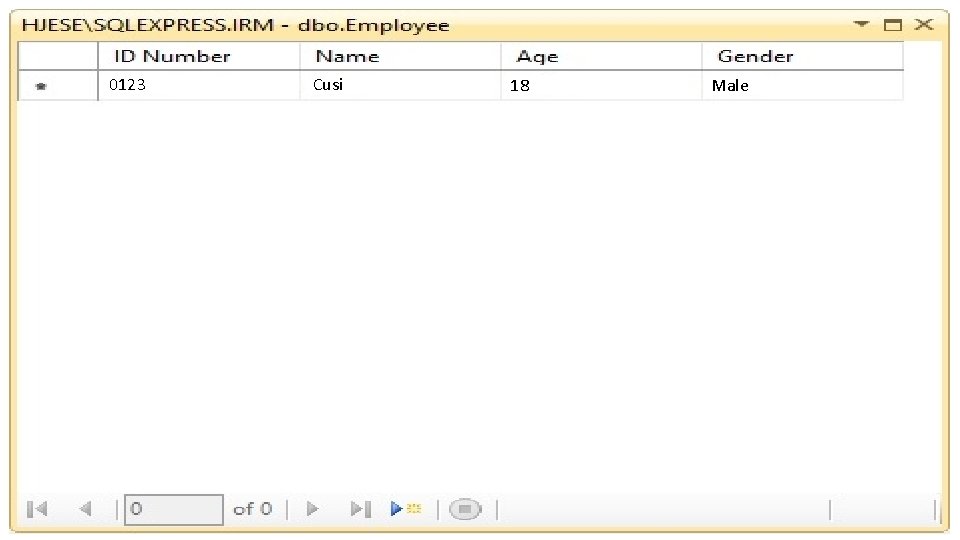Go to the next record
The height and width of the screenshot is (540, 960).
point(312,509)
